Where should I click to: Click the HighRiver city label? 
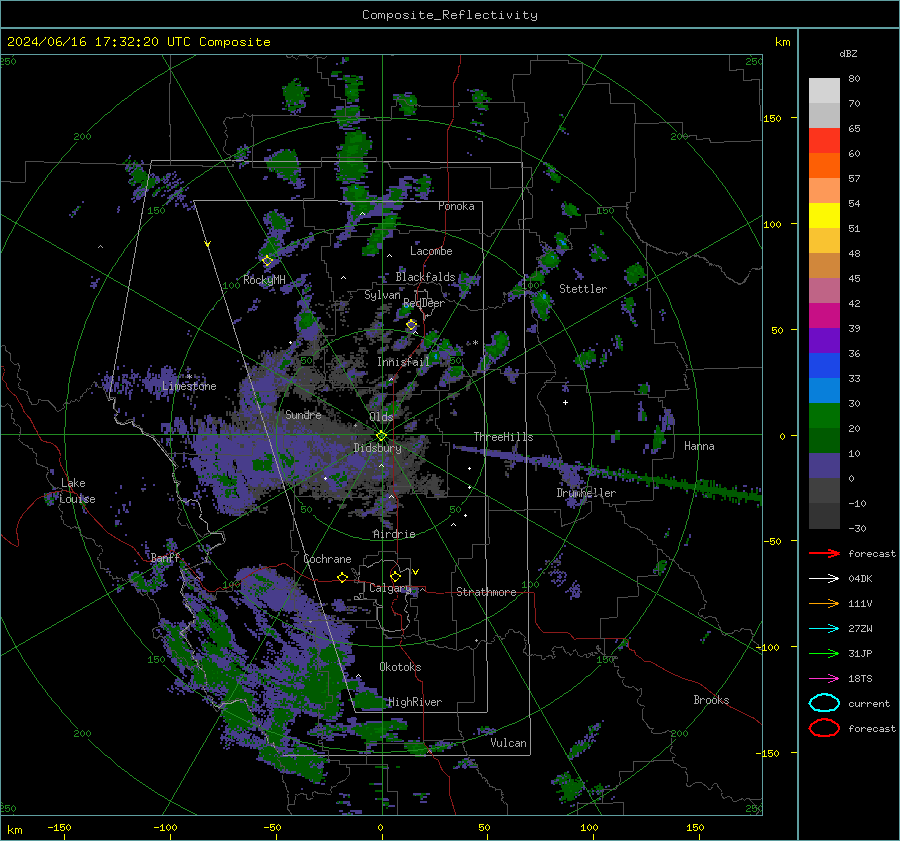pos(415,702)
